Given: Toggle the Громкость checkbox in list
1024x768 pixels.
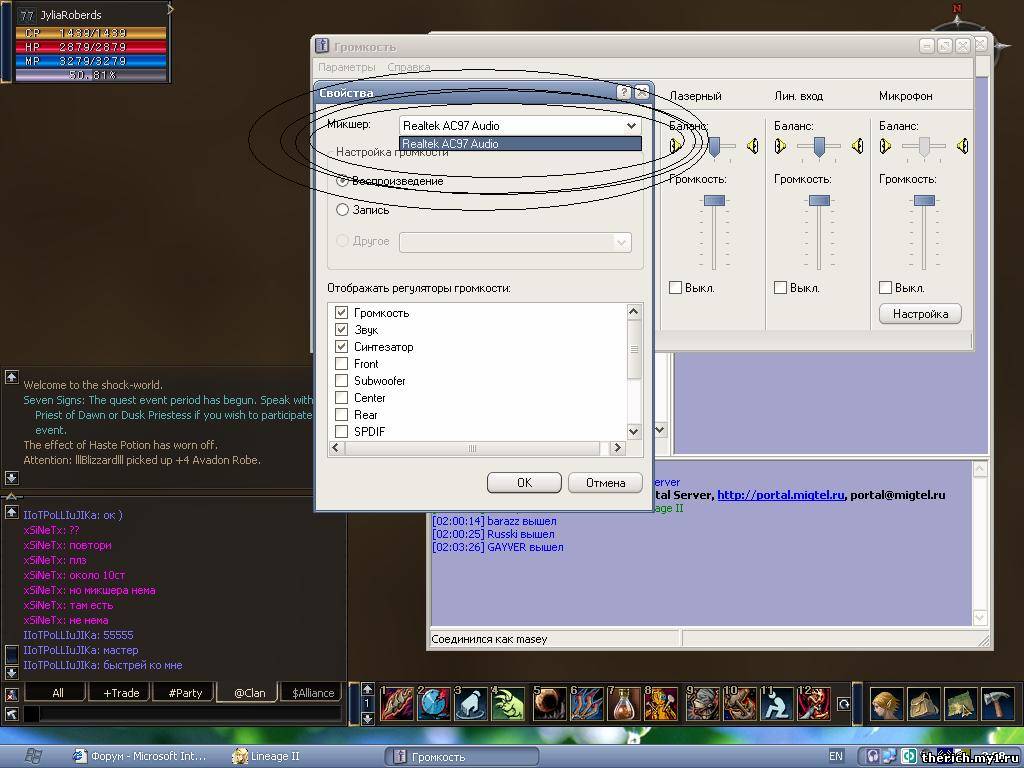Looking at the screenshot, I should pos(341,312).
